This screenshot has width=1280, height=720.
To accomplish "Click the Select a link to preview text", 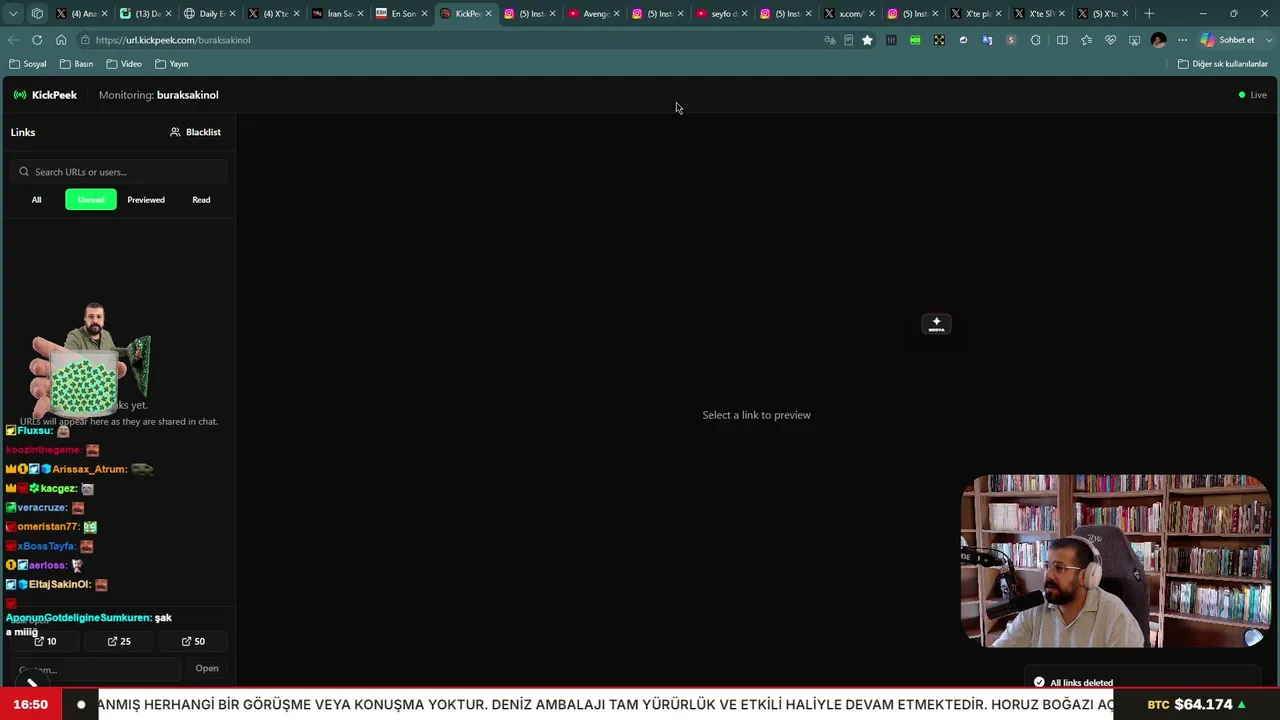I will 756,415.
